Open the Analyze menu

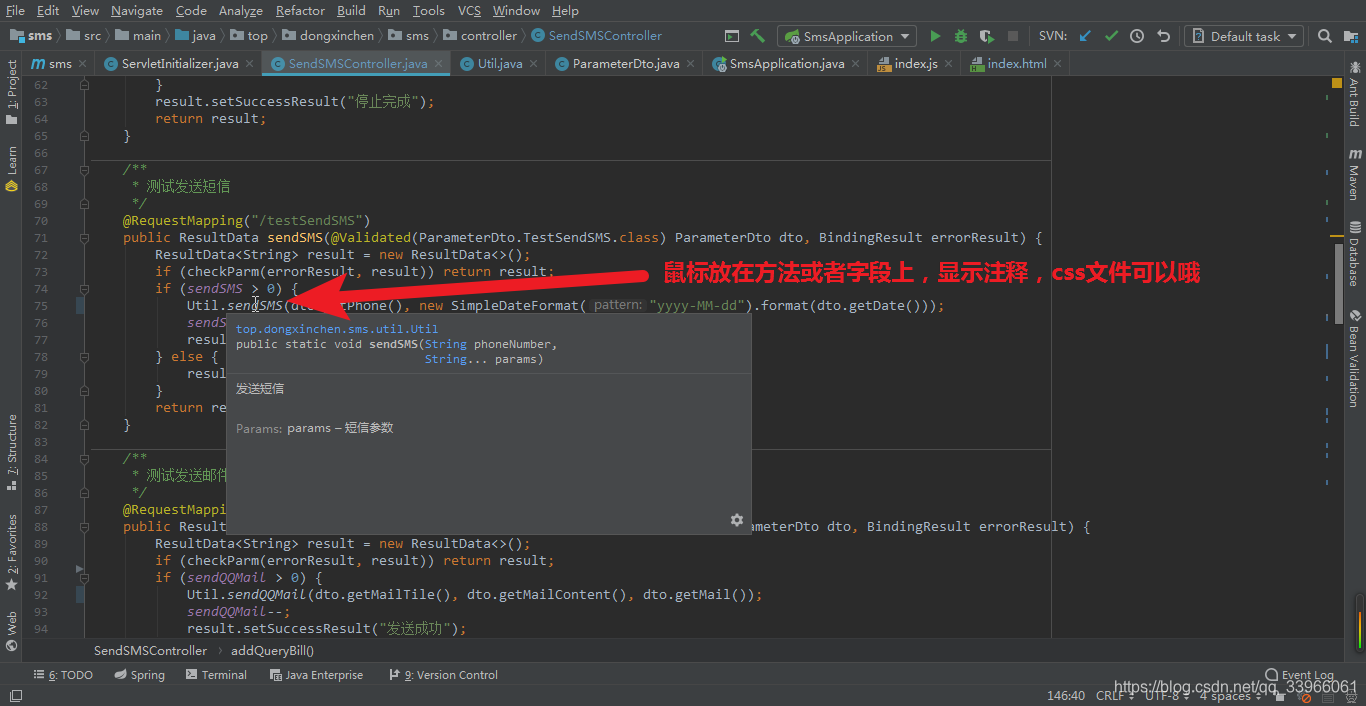pos(240,10)
